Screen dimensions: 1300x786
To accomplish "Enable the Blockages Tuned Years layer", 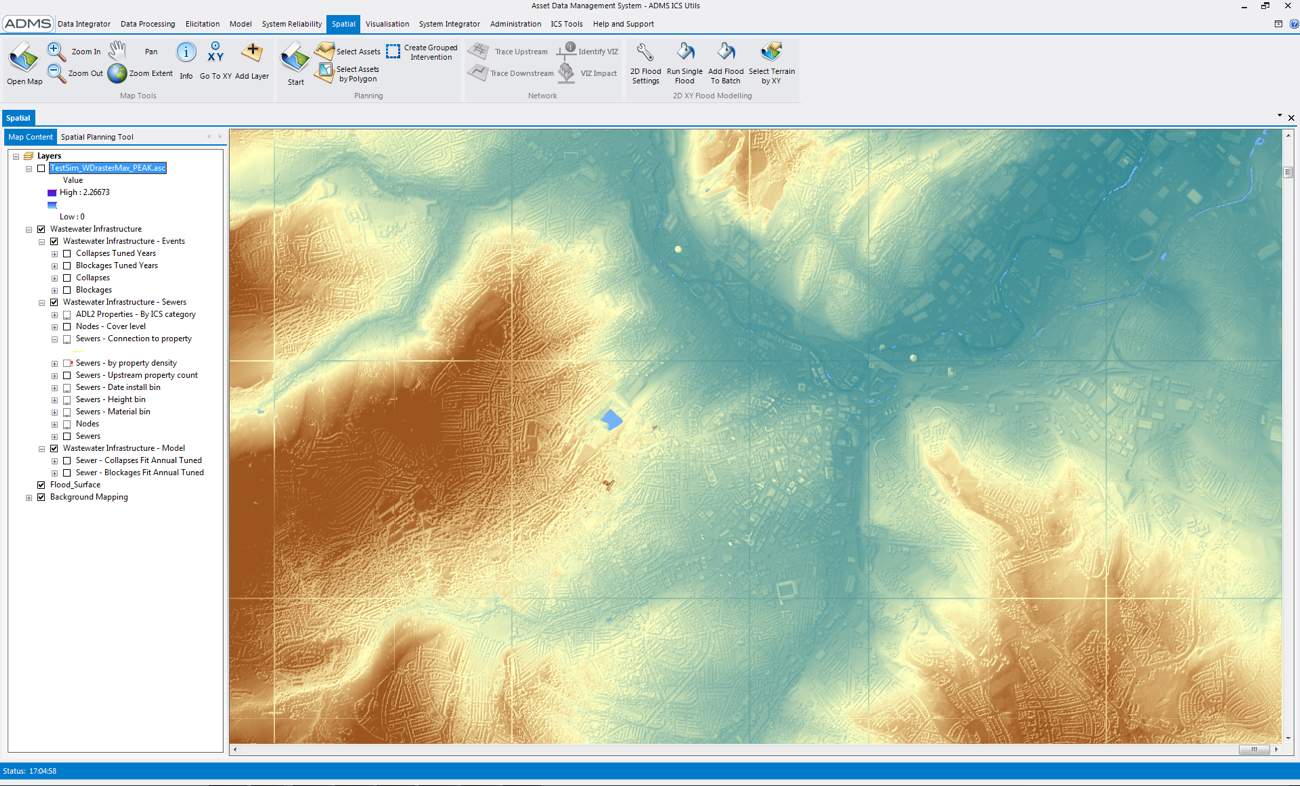I will (x=67, y=266).
